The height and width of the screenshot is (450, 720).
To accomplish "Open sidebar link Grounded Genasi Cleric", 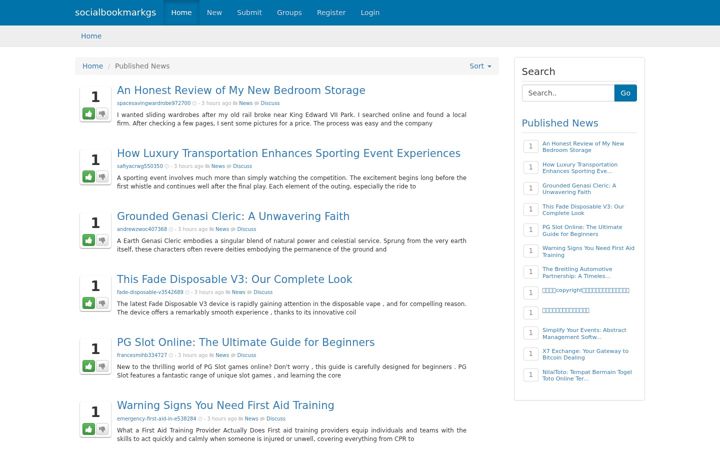I will click(579, 189).
